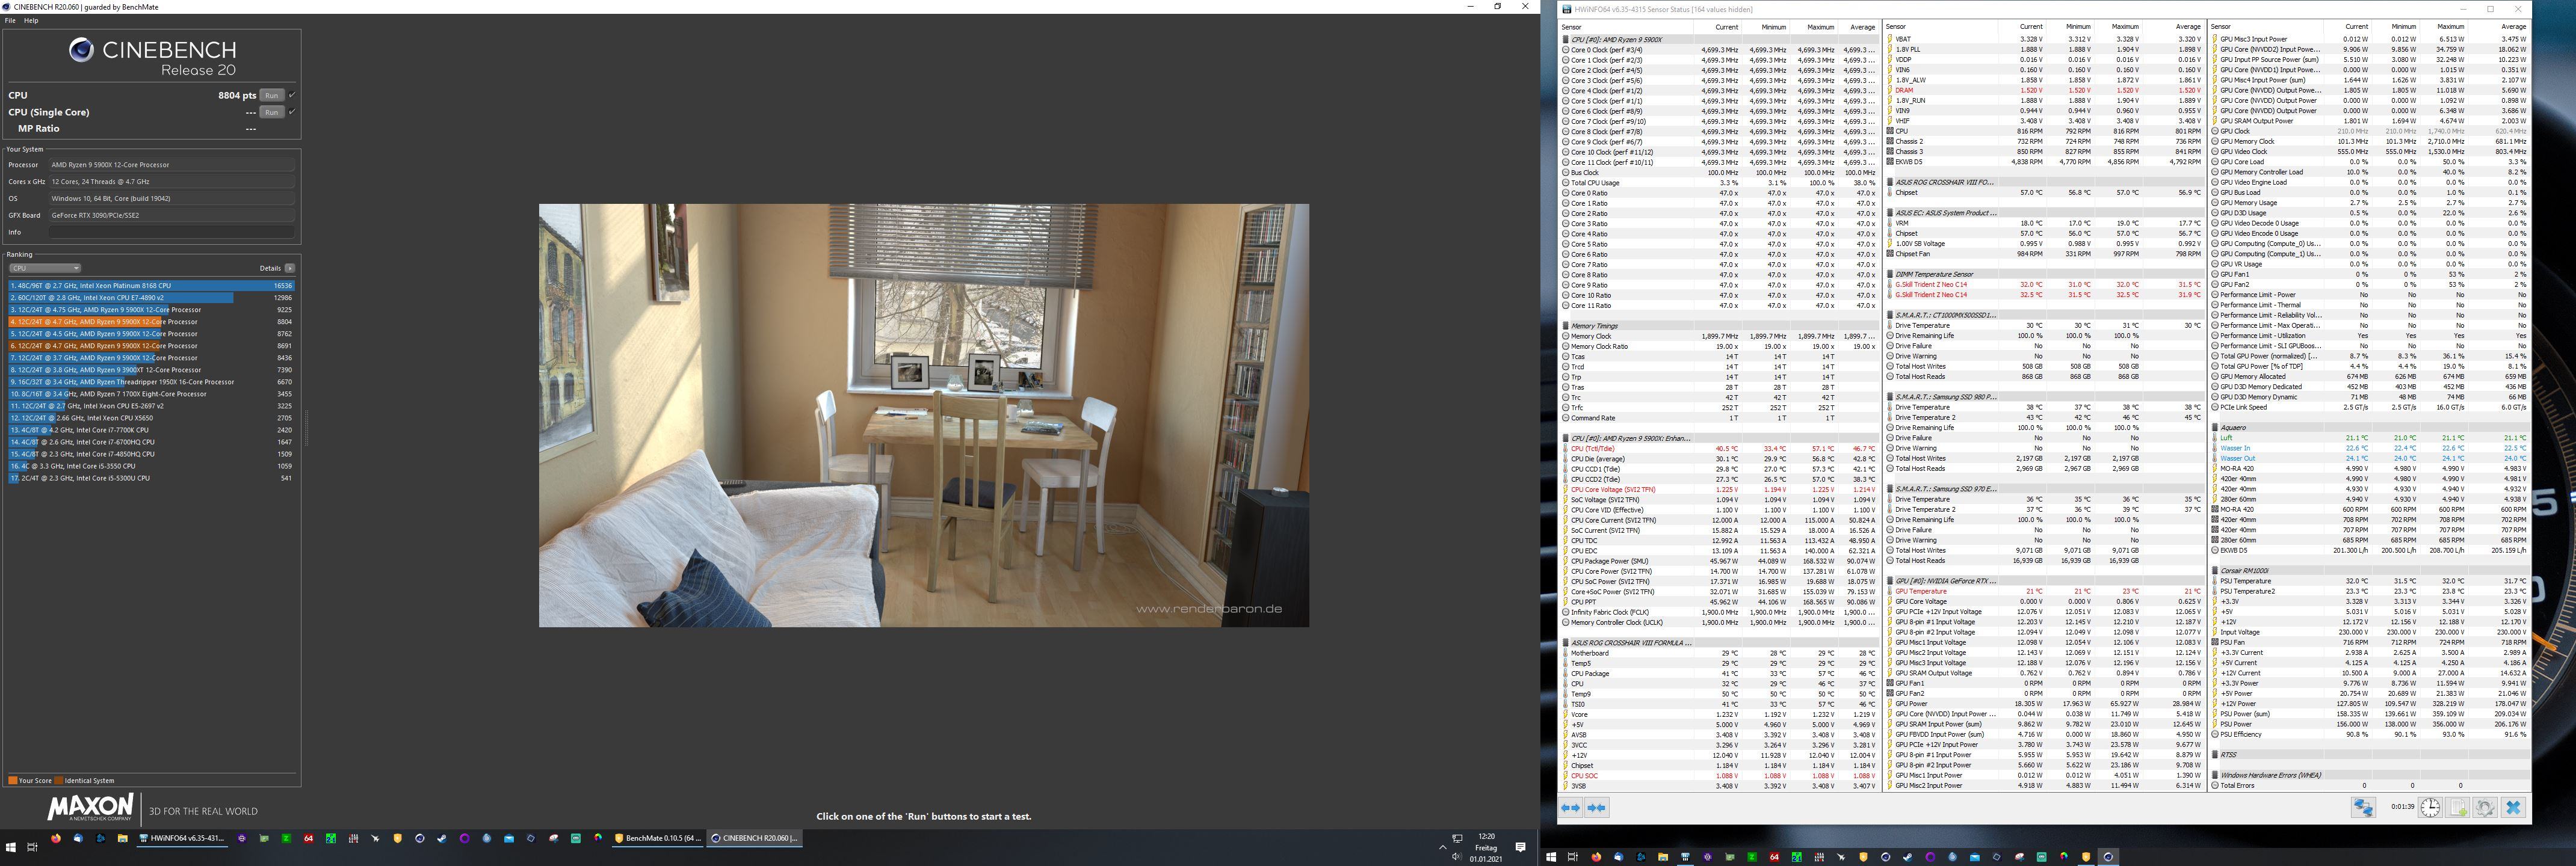The image size is (2576, 866).
Task: Open Steam icon in taskbar
Action: tap(441, 838)
